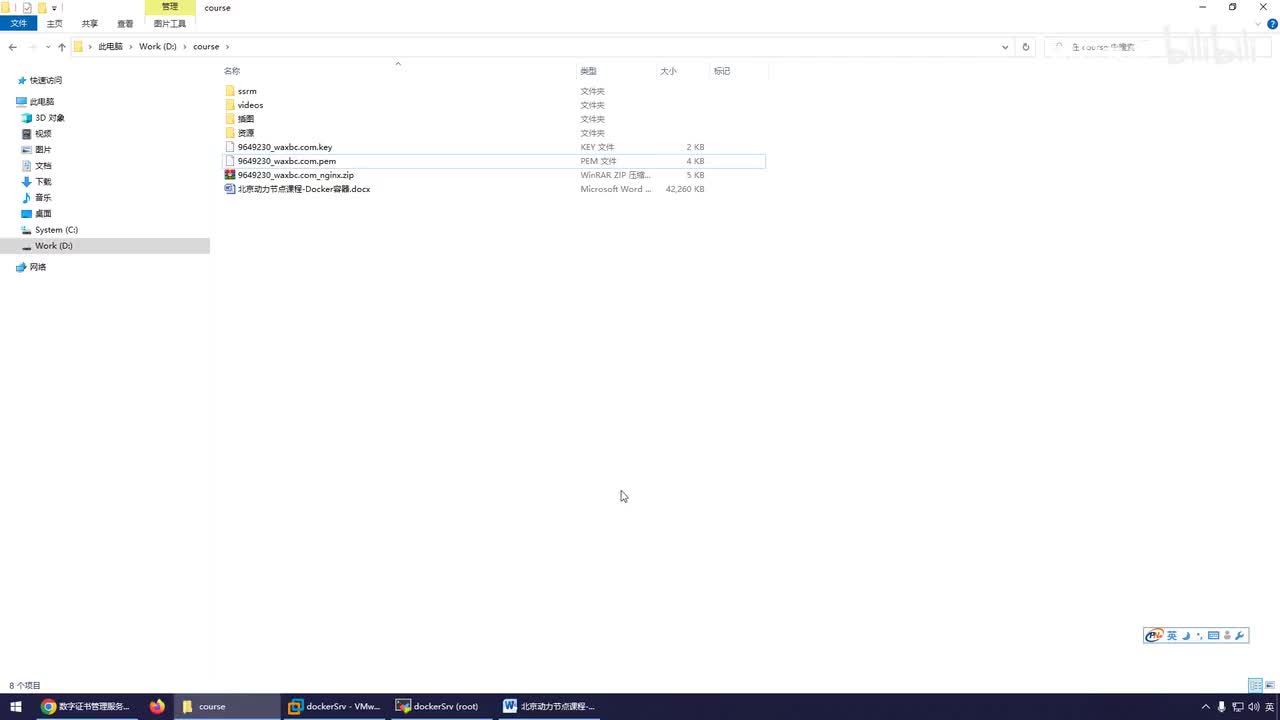This screenshot has width=1280, height=720.
Task: Select the 管理 contextual tab header
Action: (x=170, y=7)
